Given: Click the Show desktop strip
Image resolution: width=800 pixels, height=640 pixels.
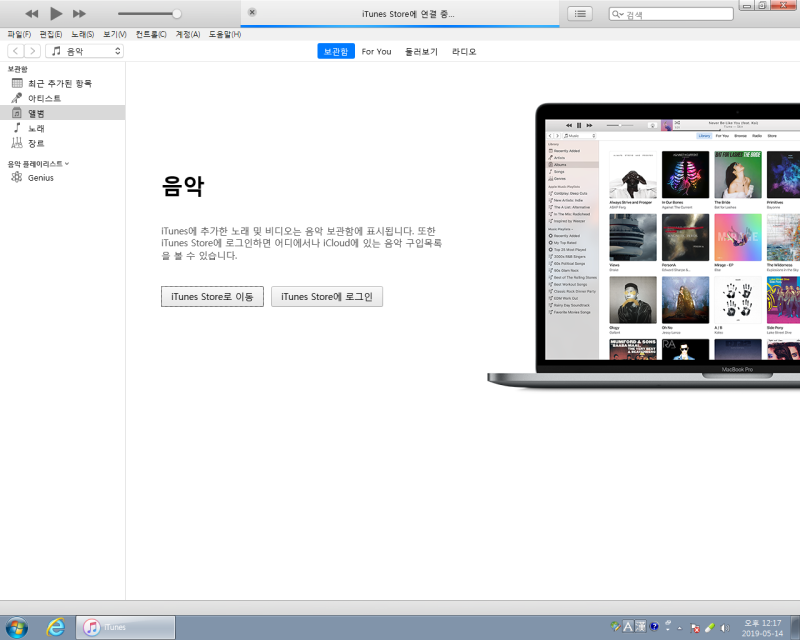Looking at the screenshot, I should (795, 627).
